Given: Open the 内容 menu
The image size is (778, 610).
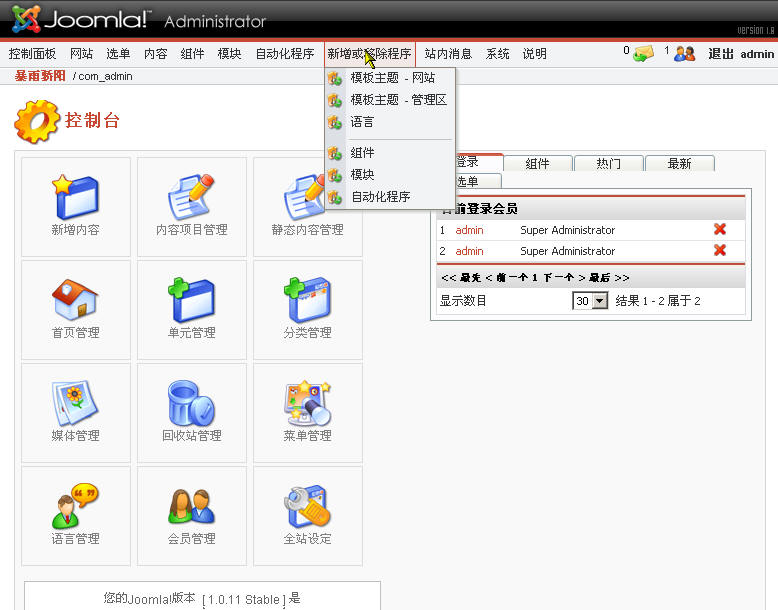Looking at the screenshot, I should point(155,54).
